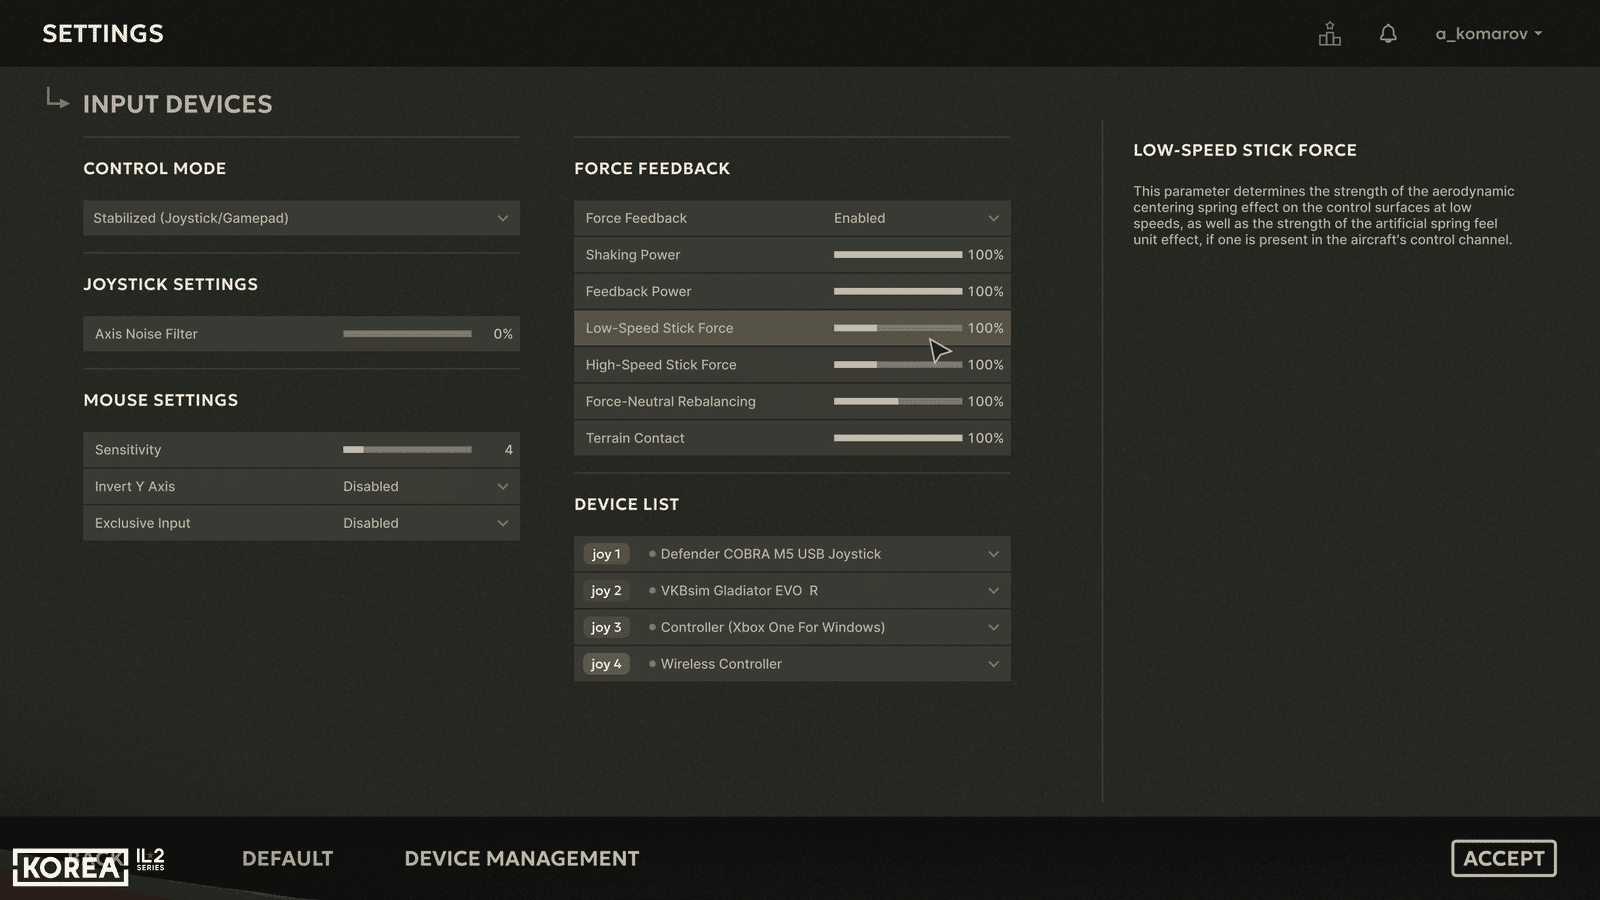
Task: Click the joy 1 badge
Action: (606, 554)
